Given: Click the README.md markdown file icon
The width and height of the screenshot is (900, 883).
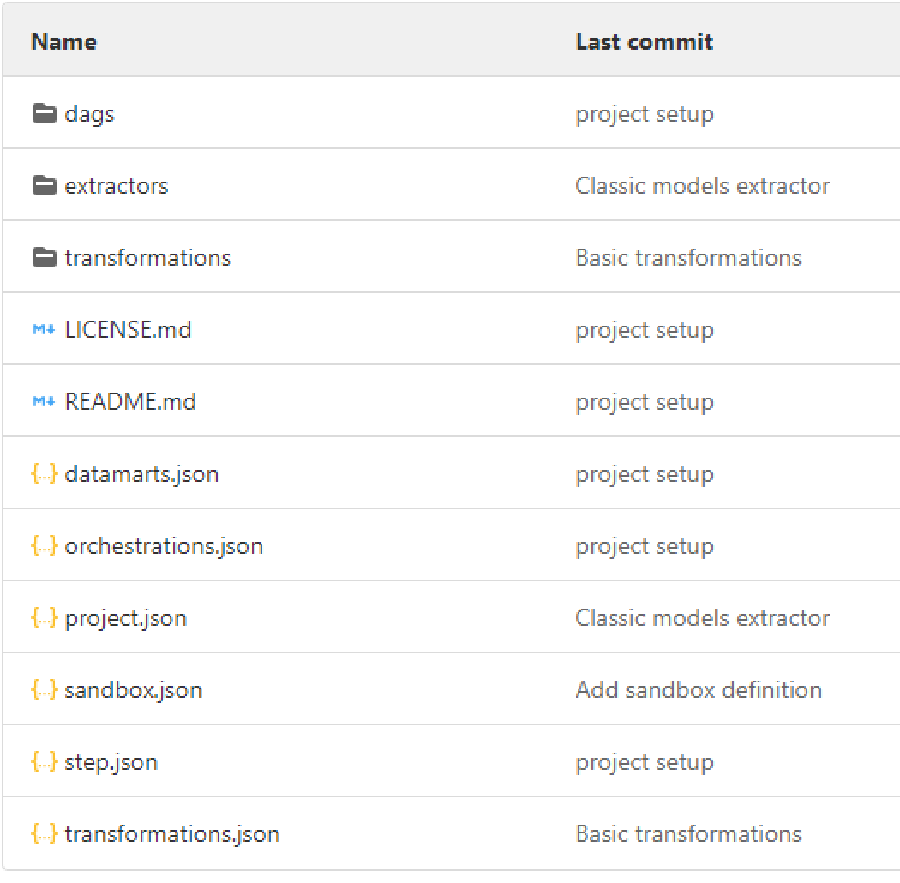Looking at the screenshot, I should point(44,402).
